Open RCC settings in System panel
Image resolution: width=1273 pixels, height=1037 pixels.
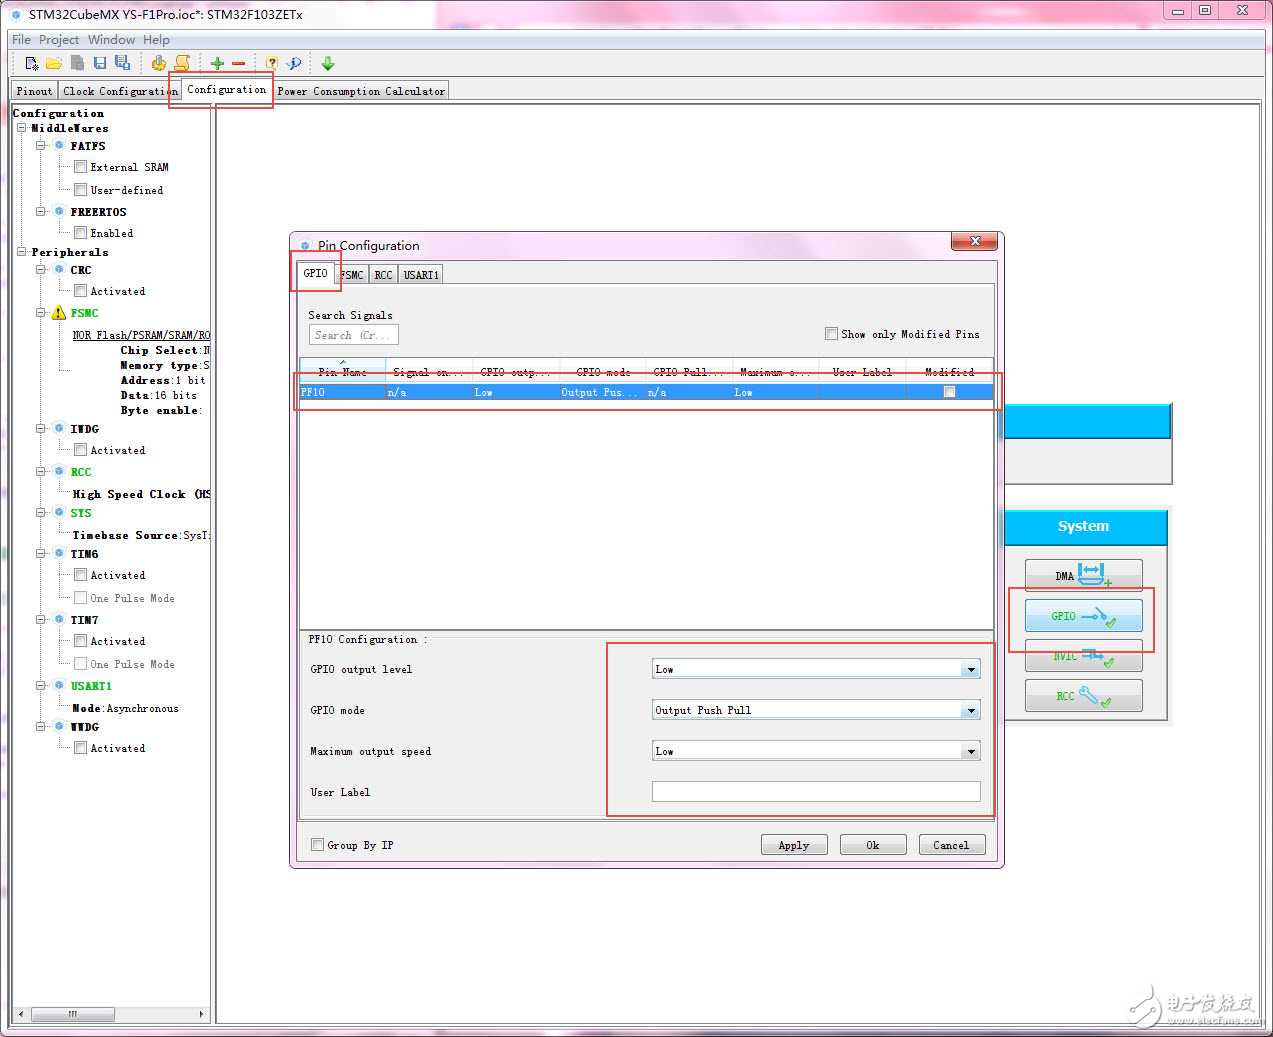point(1084,696)
